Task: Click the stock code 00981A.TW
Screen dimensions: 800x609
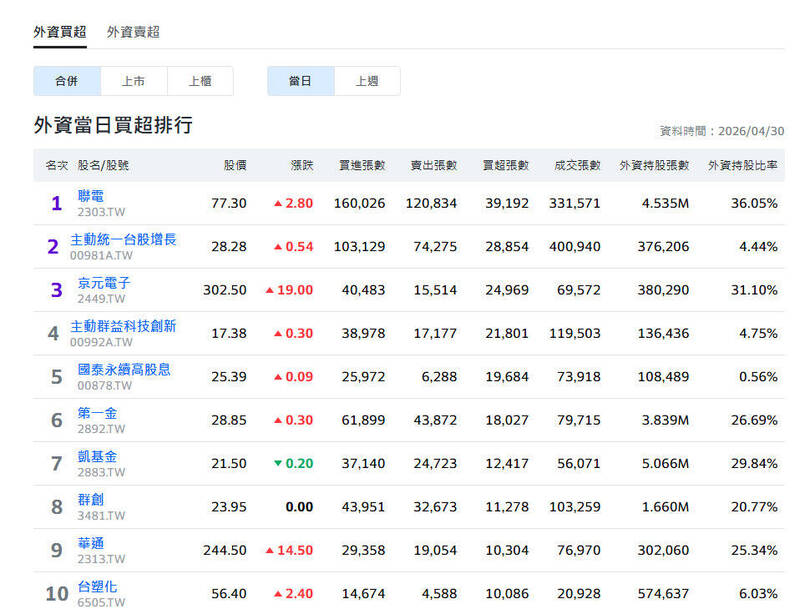Action: click(x=101, y=256)
